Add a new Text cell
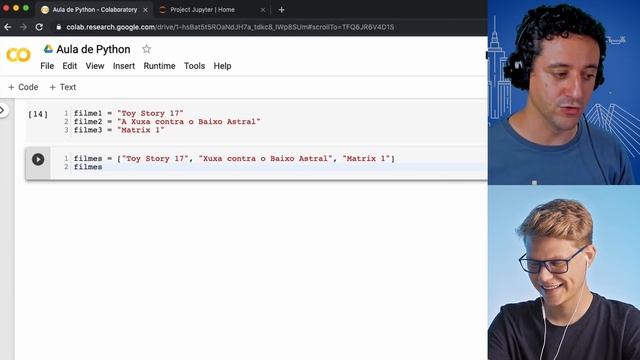 pos(62,87)
